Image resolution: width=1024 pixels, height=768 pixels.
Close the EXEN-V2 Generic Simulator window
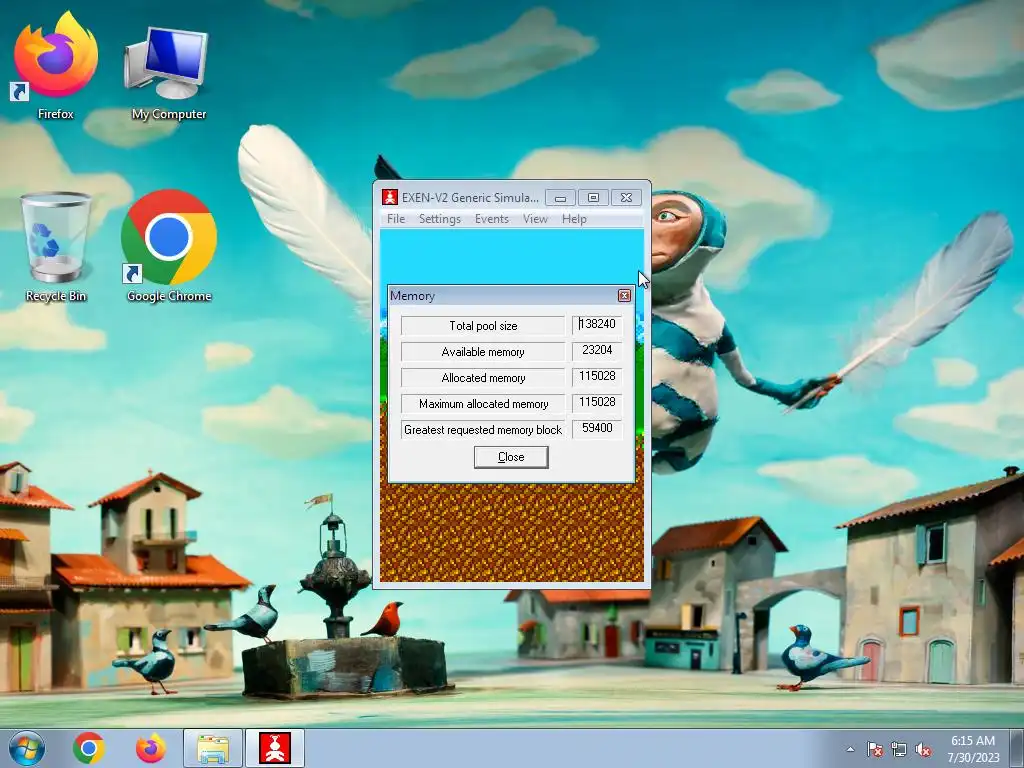point(626,197)
